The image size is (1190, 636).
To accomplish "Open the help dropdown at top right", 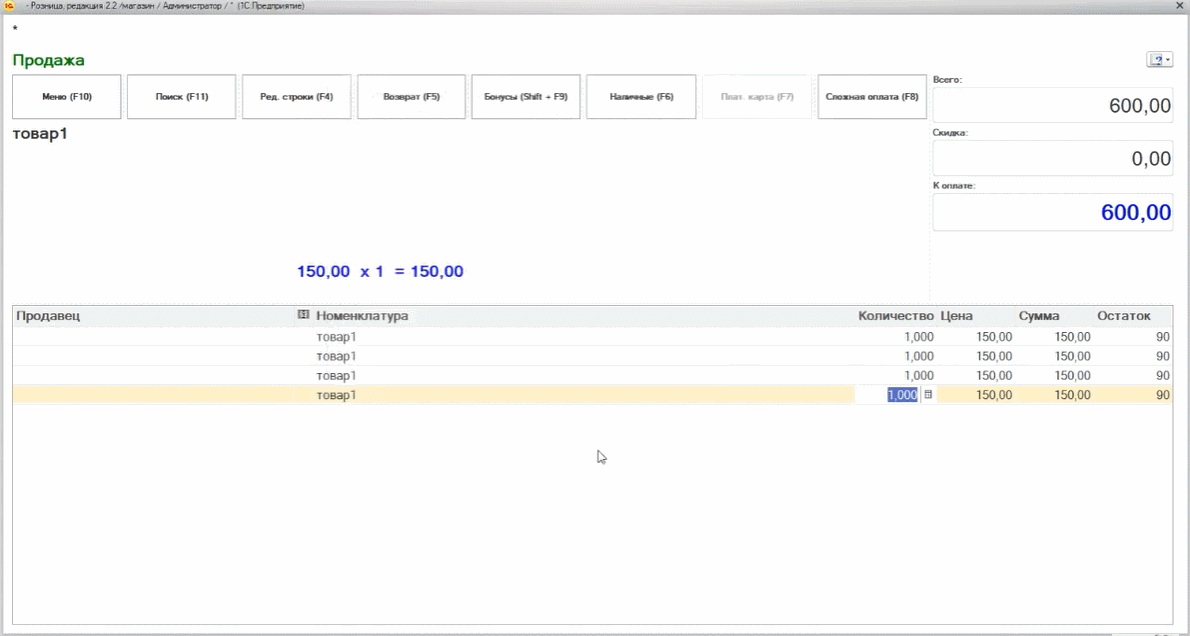I will click(x=1159, y=60).
